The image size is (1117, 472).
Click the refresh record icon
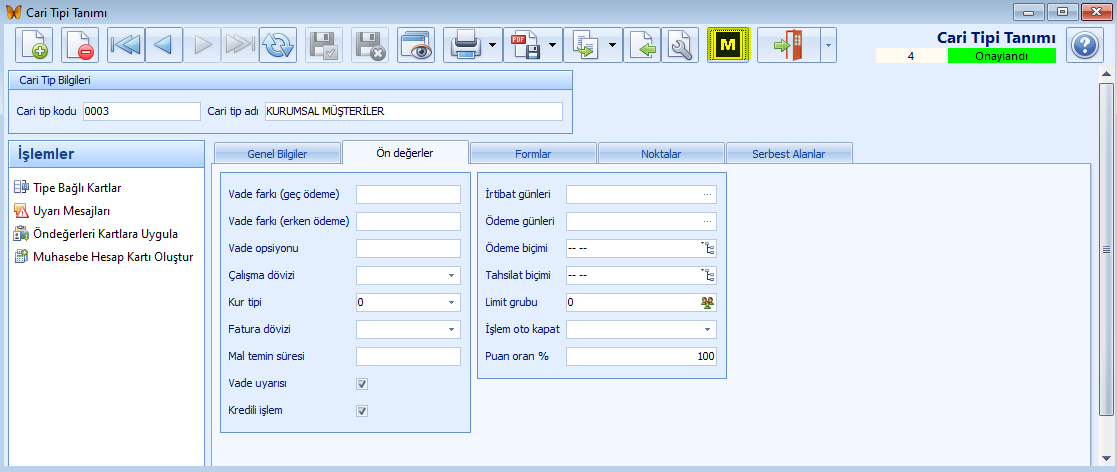(x=278, y=45)
